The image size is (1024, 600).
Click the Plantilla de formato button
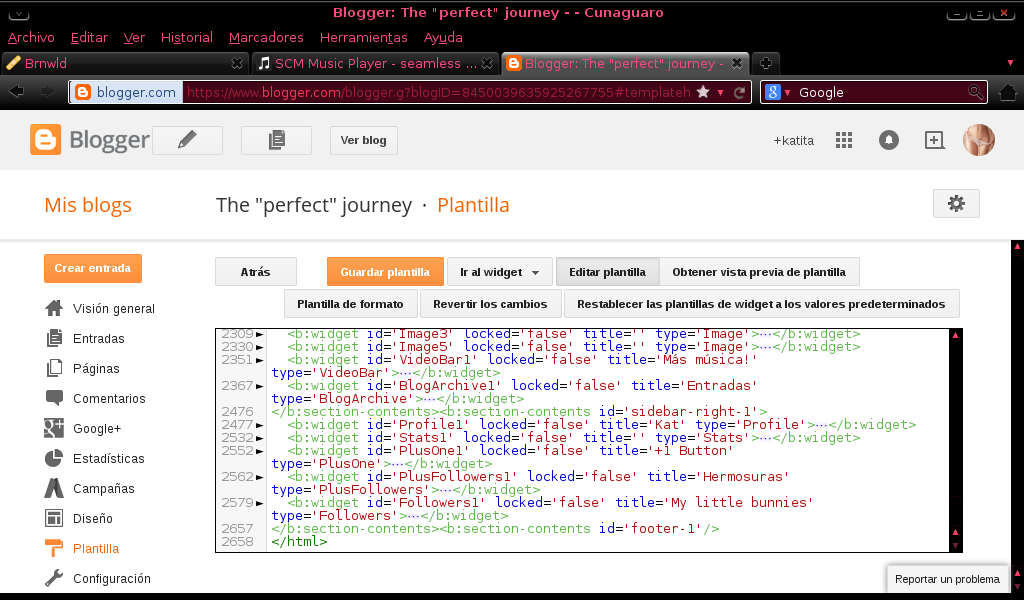[x=350, y=304]
